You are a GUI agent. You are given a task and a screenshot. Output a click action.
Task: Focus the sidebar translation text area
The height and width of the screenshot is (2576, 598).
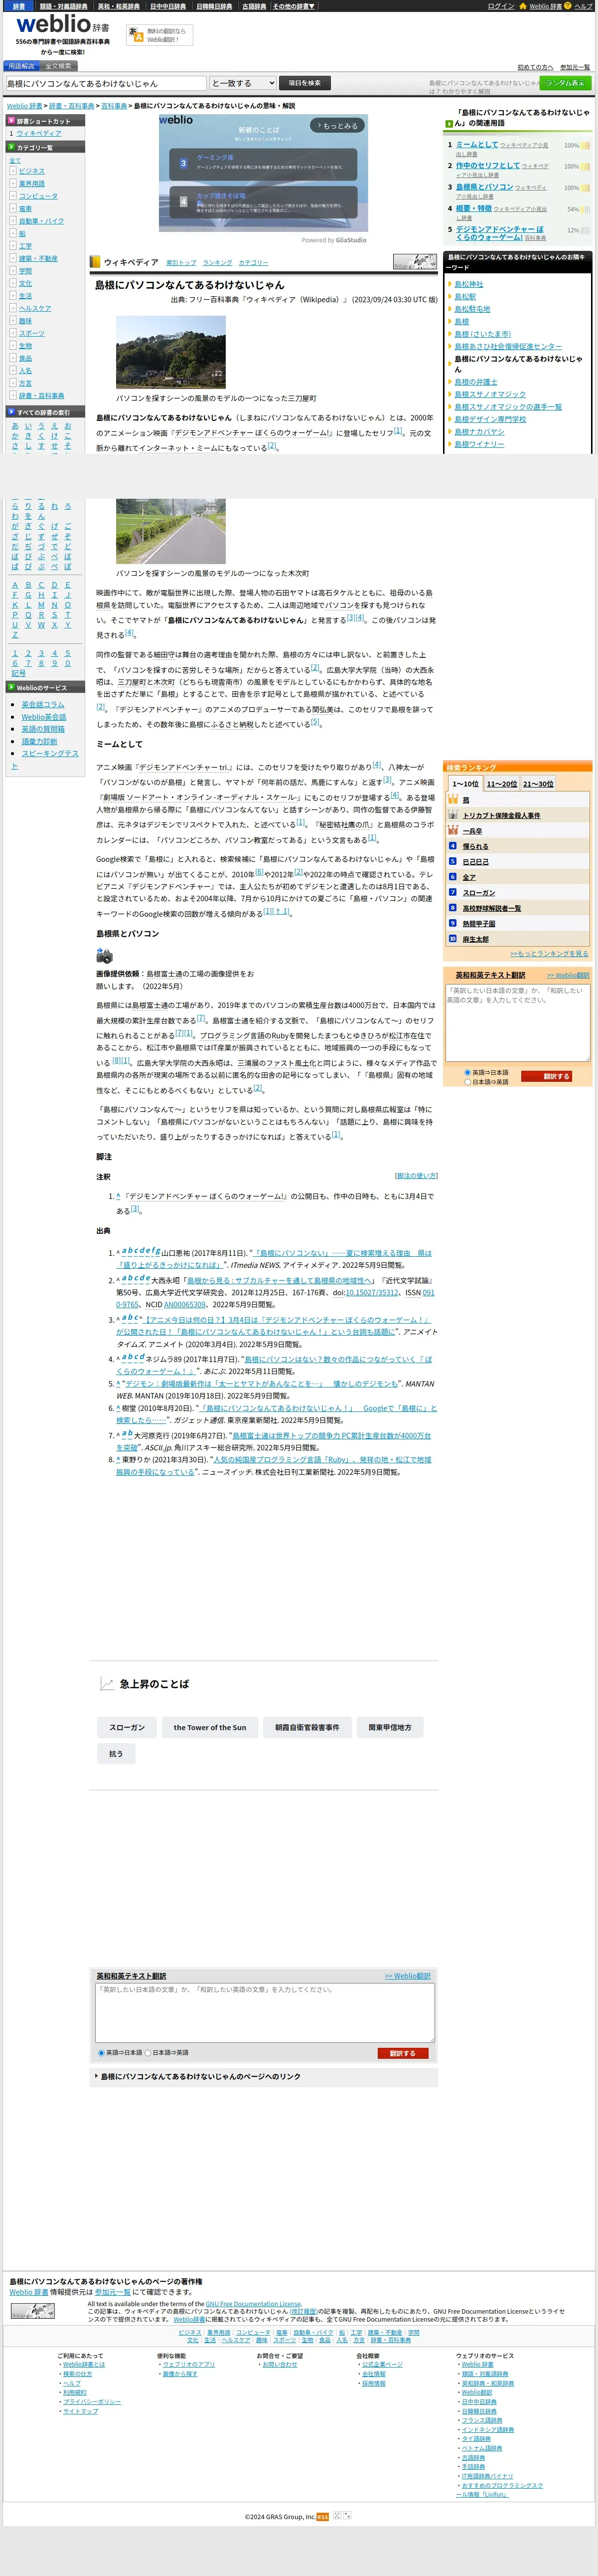(518, 1023)
